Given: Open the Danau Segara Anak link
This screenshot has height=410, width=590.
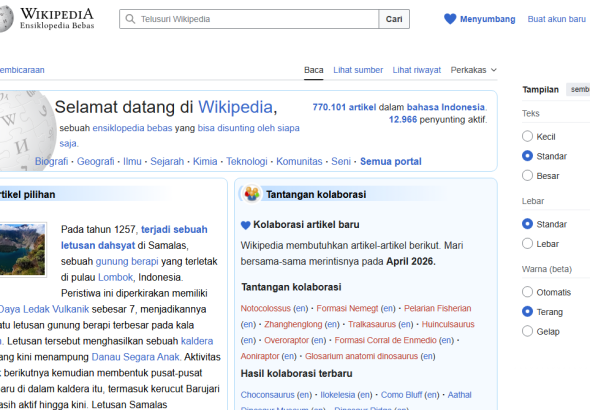Looking at the screenshot, I should pos(135,357).
